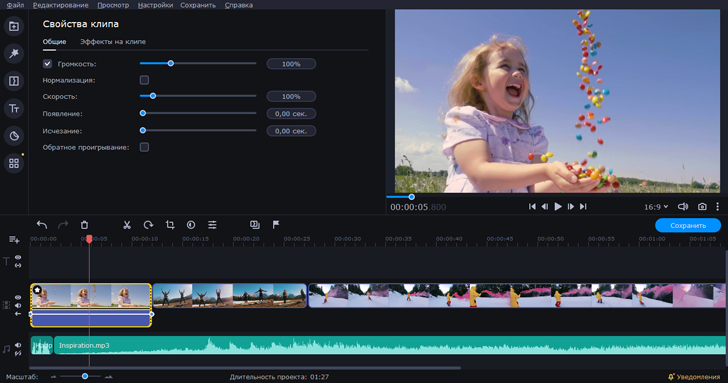The height and width of the screenshot is (383, 728).
Task: Enable the Обратное проигрывание checkbox
Action: (x=144, y=147)
